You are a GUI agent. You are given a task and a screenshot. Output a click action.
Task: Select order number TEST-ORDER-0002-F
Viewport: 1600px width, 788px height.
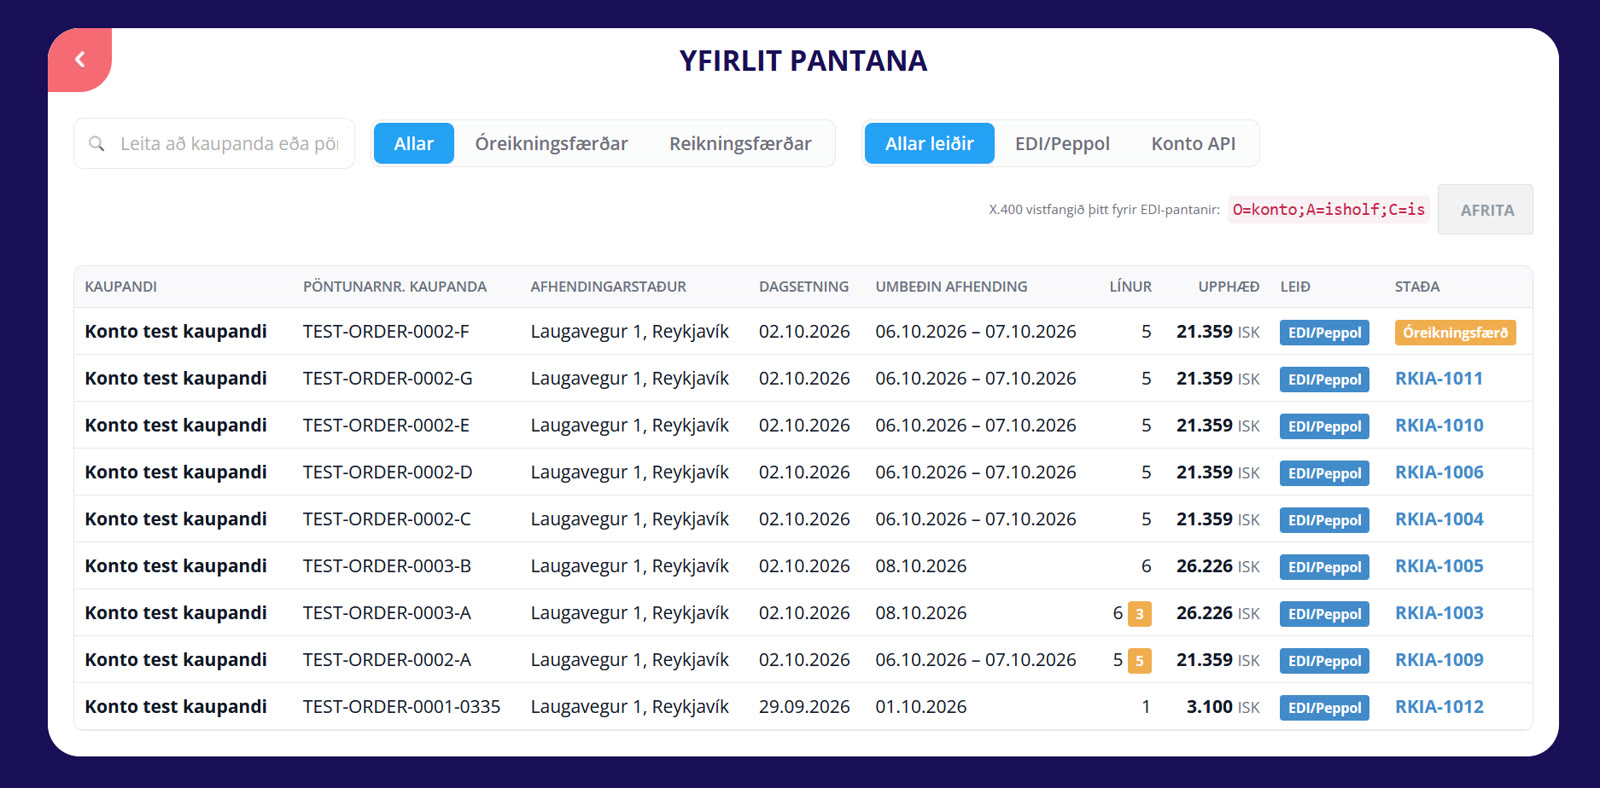[386, 332]
